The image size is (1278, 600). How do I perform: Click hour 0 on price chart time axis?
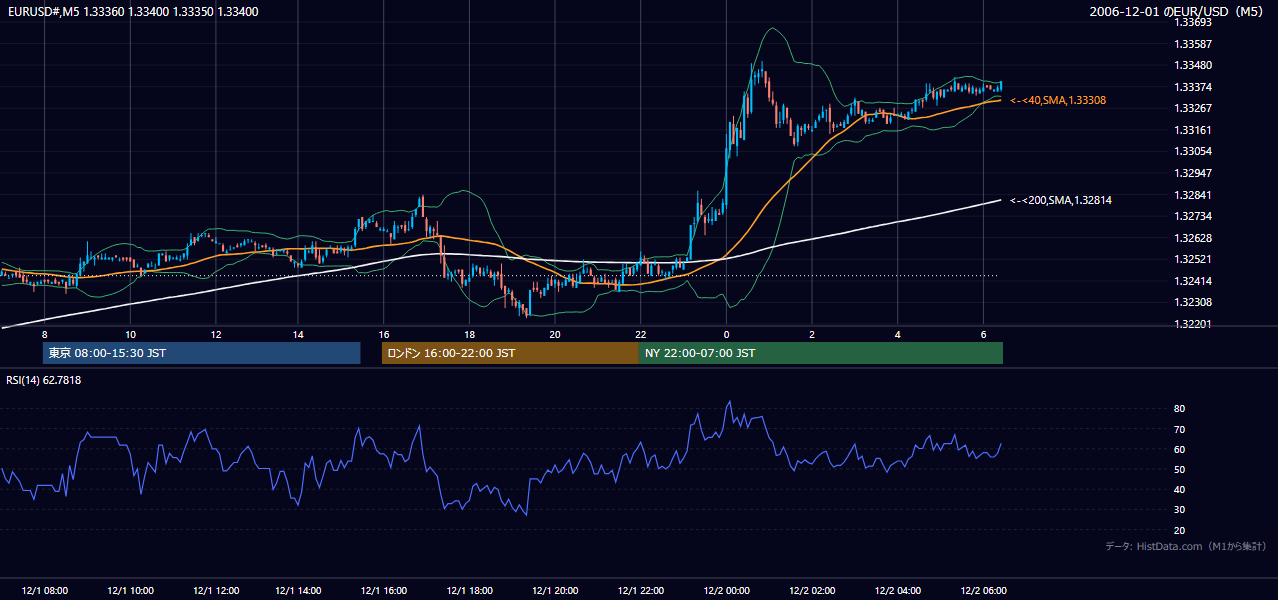click(x=726, y=334)
